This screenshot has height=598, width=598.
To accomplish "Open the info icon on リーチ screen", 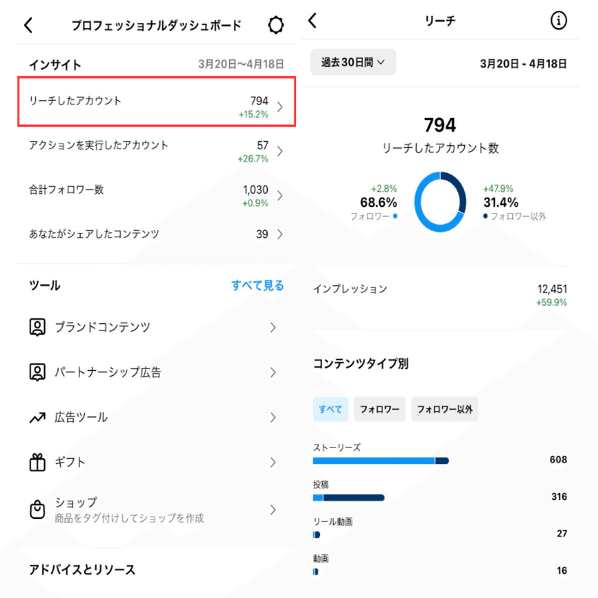I will [x=558, y=21].
